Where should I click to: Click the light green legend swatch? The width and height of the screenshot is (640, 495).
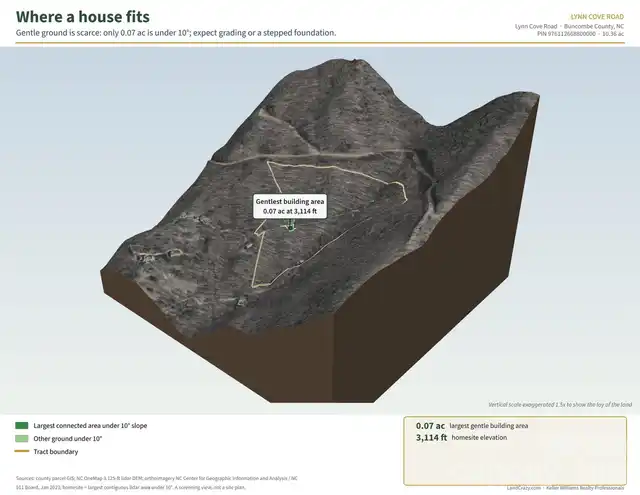coord(22,439)
